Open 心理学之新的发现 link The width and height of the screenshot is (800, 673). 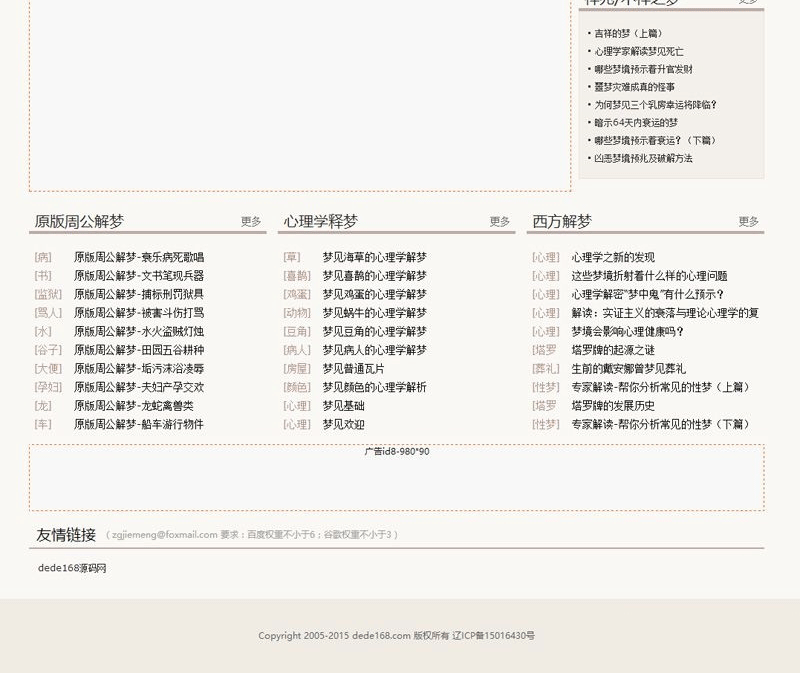click(613, 257)
